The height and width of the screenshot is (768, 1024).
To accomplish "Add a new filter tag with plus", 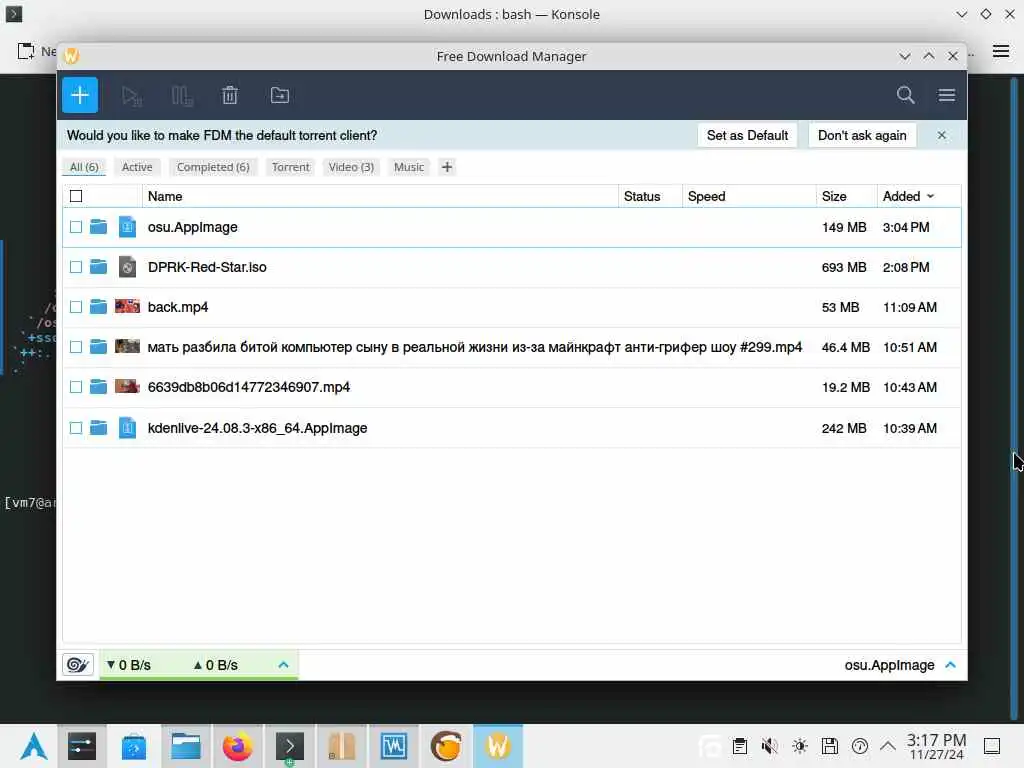I will (447, 167).
